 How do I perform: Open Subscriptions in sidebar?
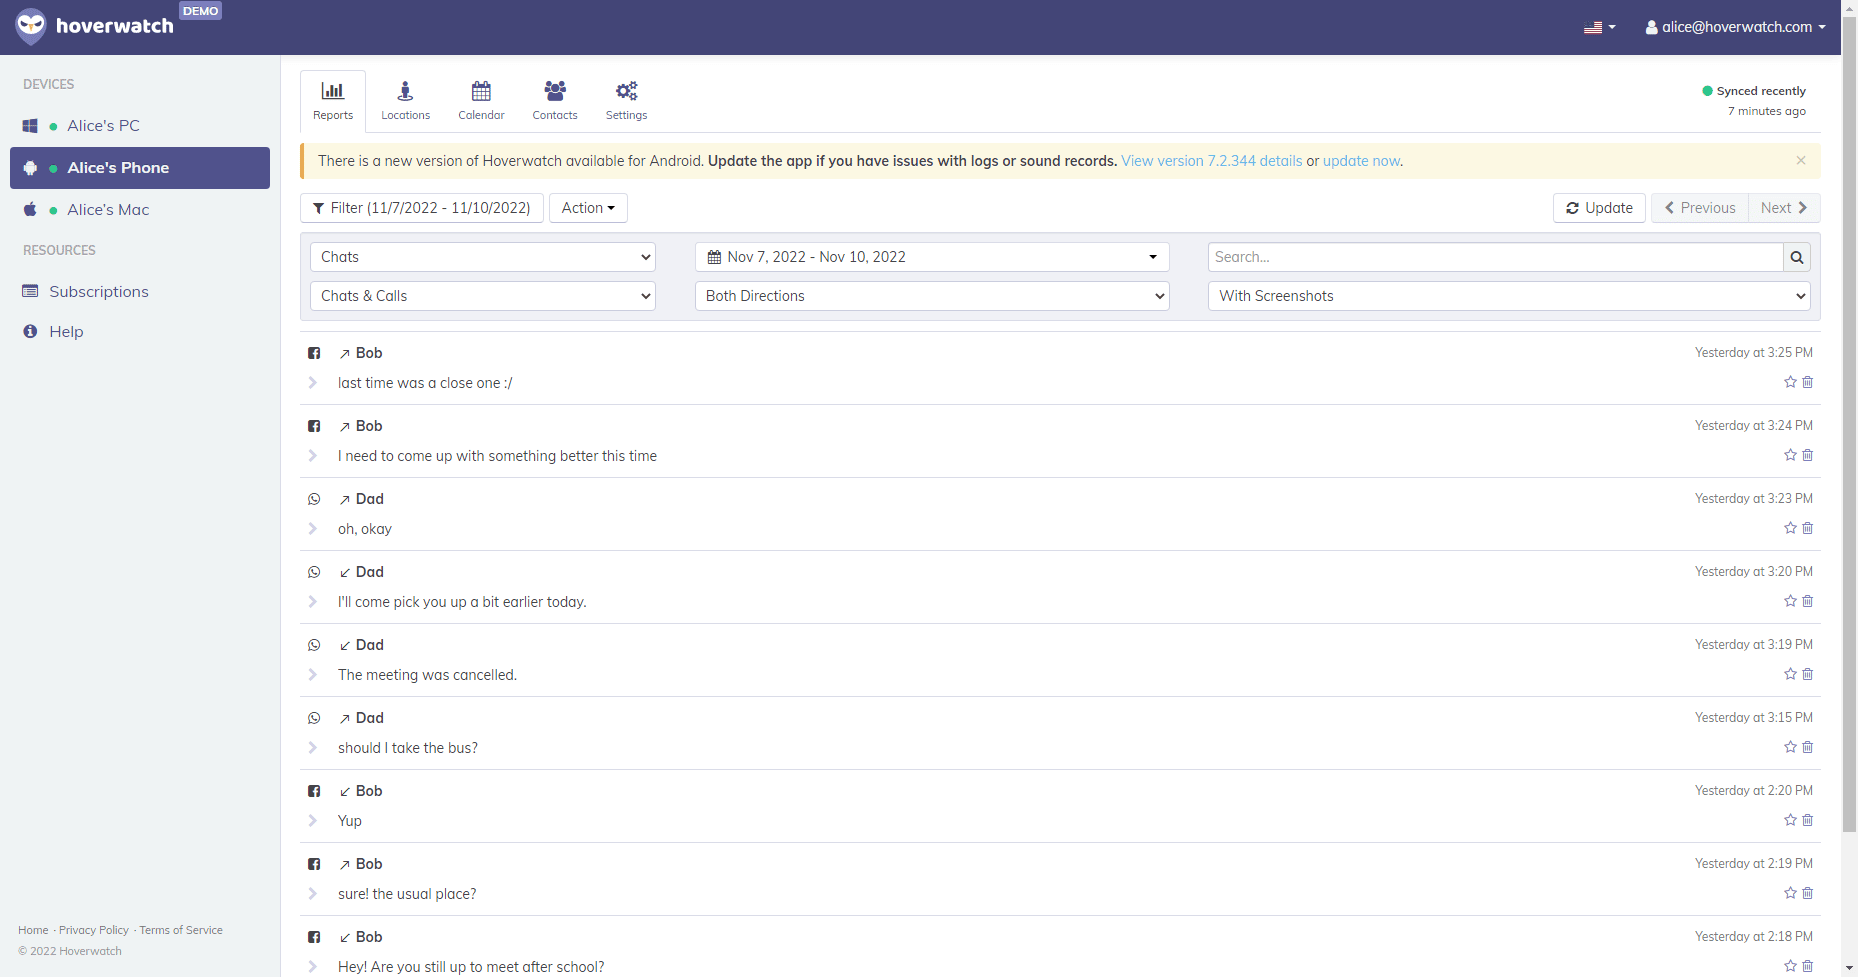pyautogui.click(x=98, y=292)
